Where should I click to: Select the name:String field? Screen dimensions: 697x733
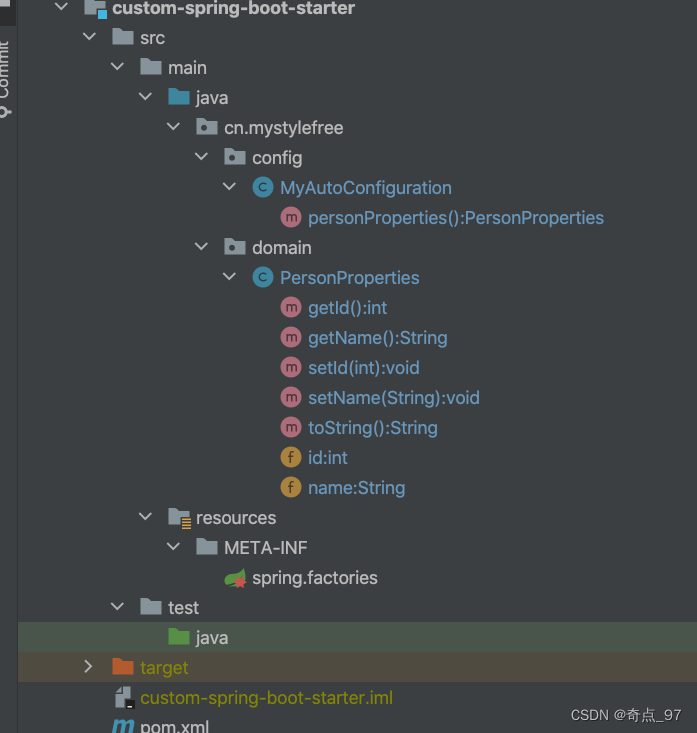point(356,488)
